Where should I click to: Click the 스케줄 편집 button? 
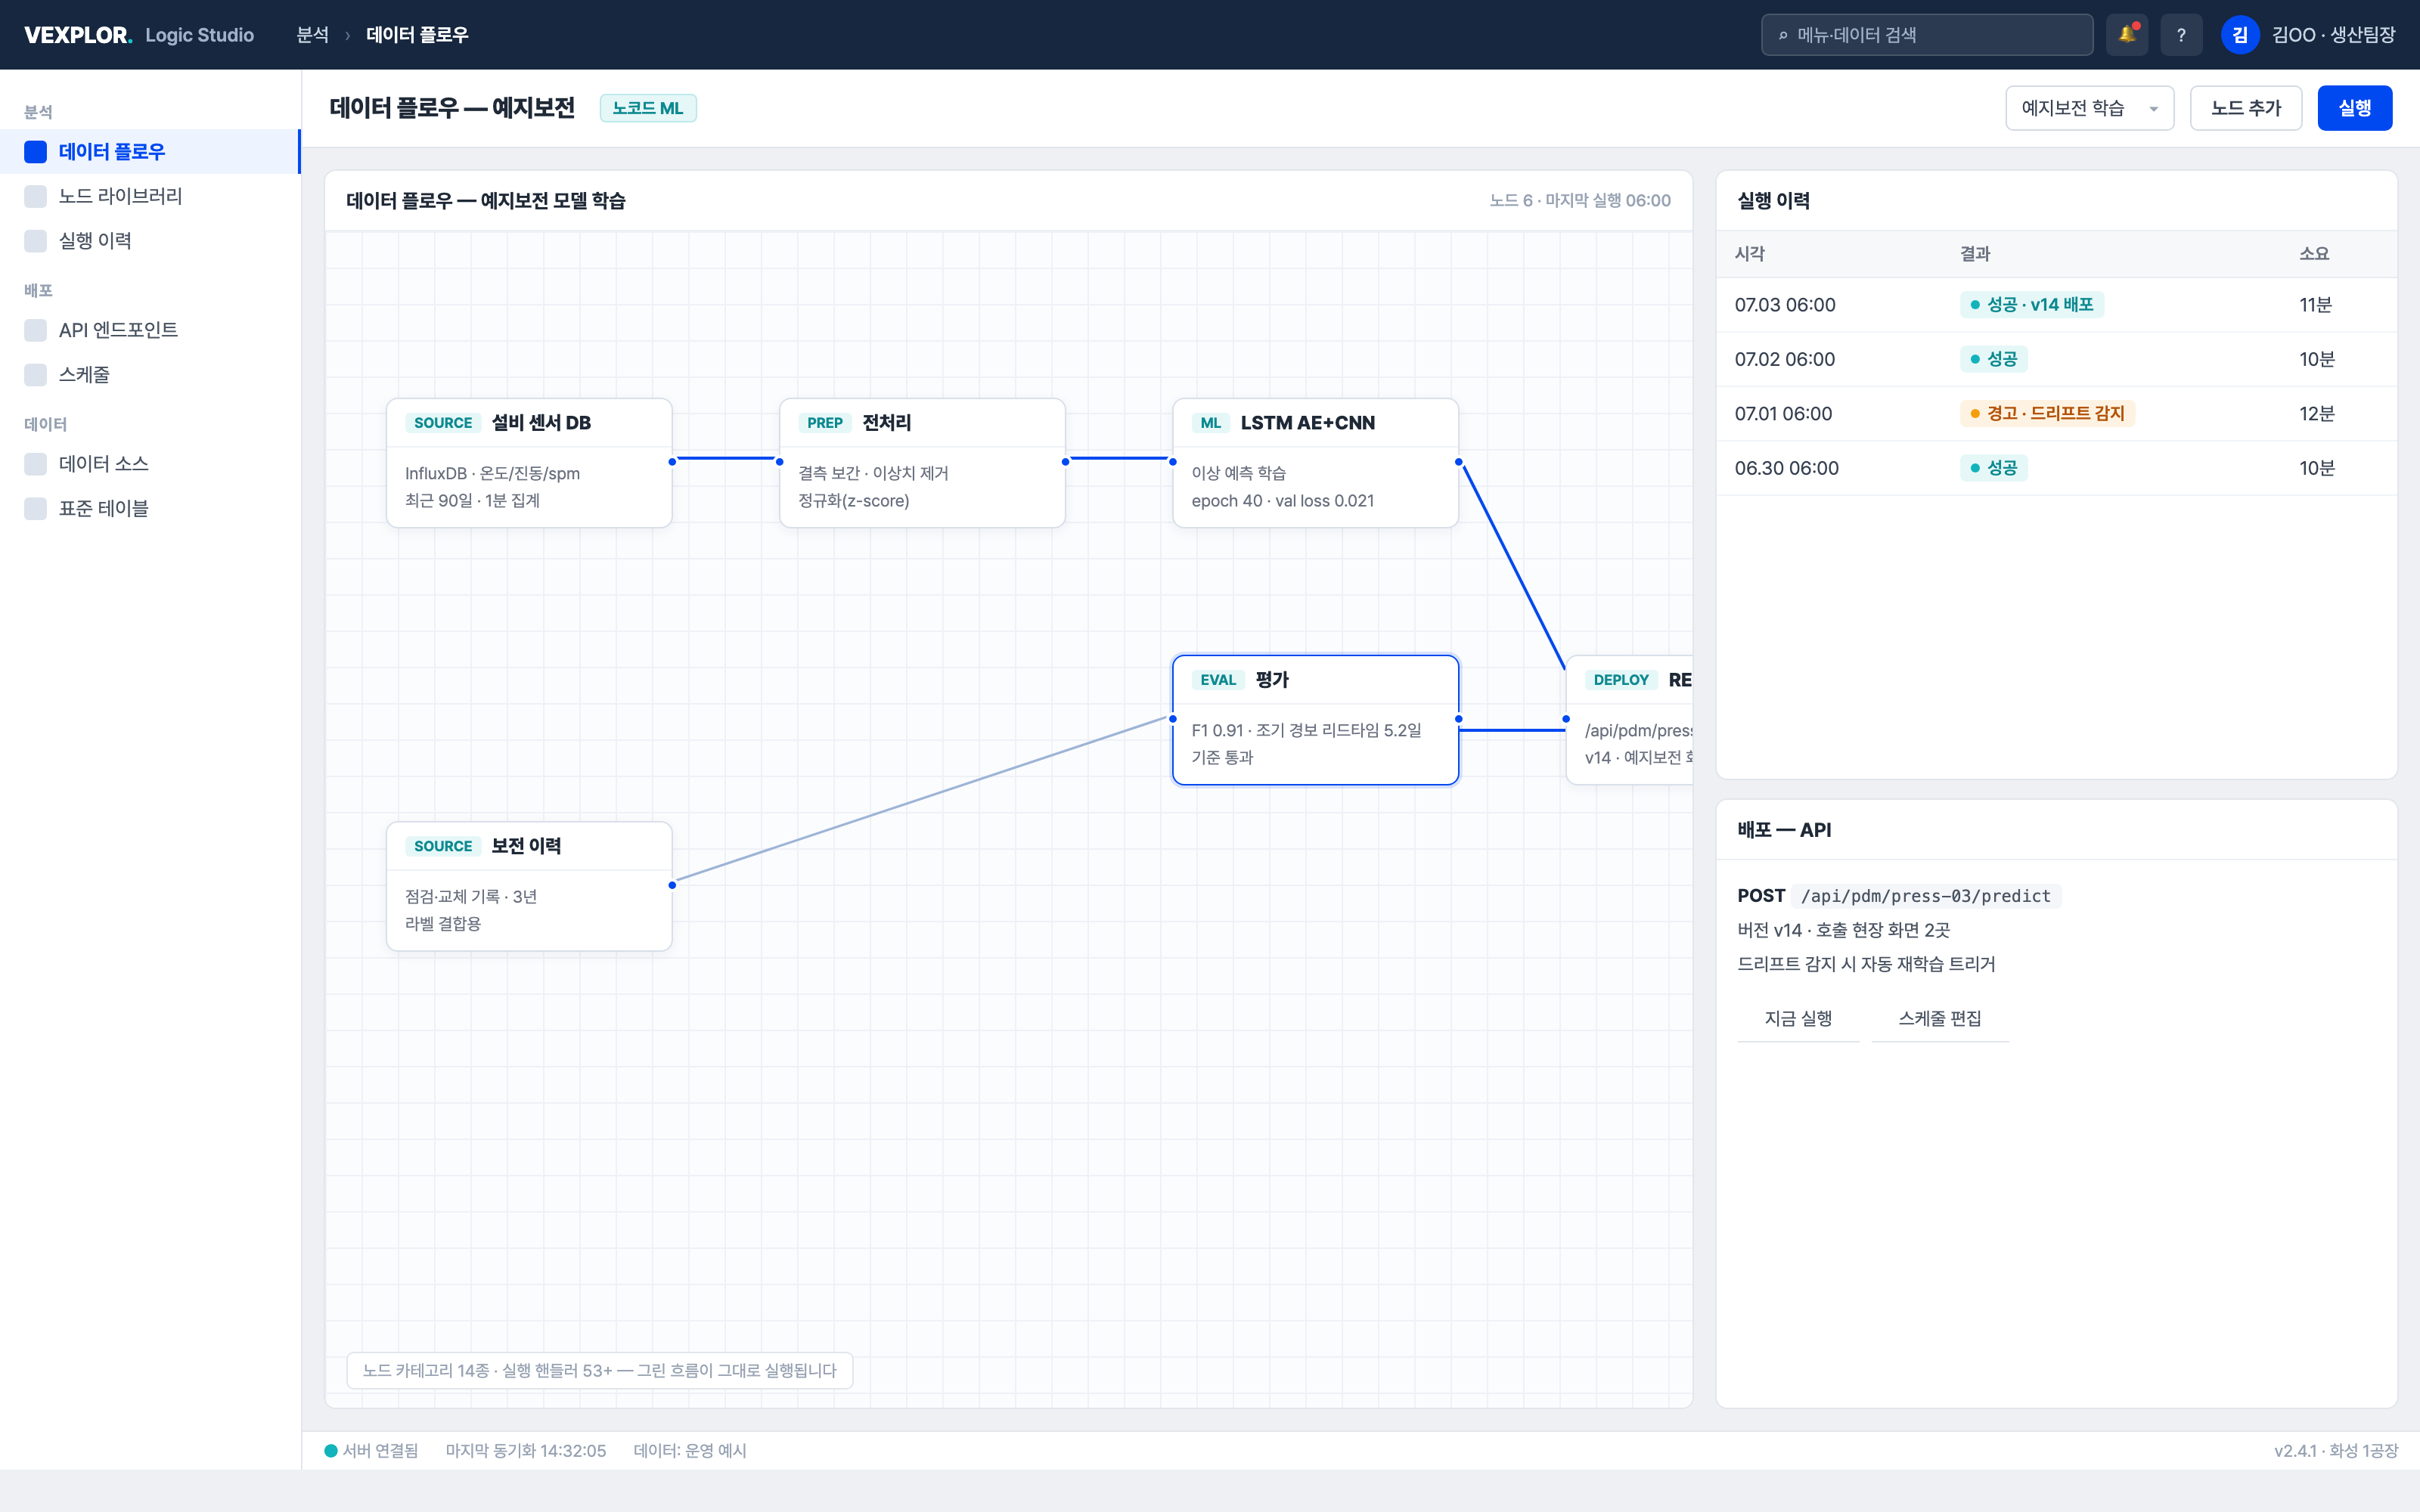tap(1940, 1018)
